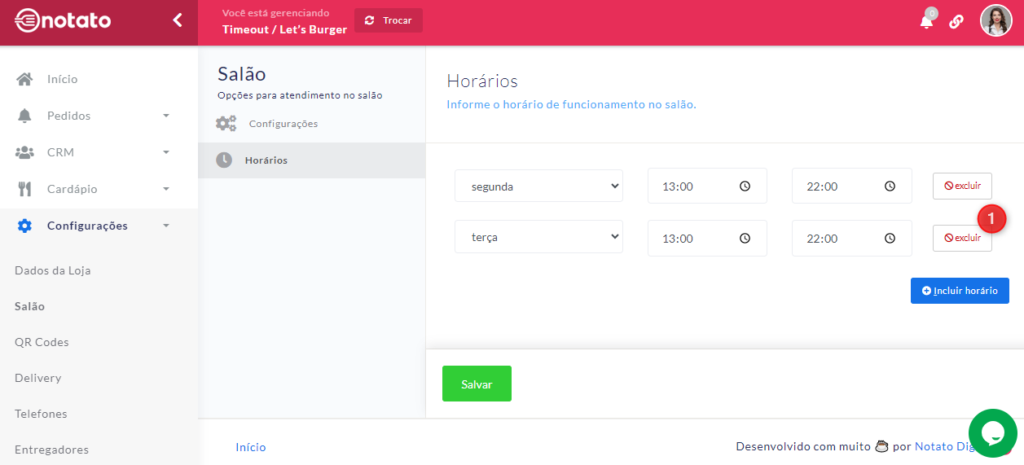Open the segunda day dropdown
Screen dimensions: 1024x465
538,186
